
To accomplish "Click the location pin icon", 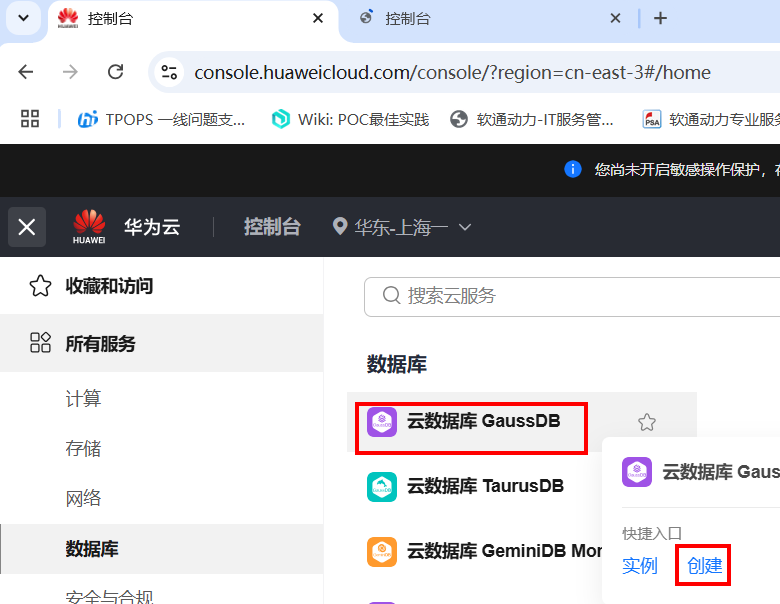I will pos(340,227).
